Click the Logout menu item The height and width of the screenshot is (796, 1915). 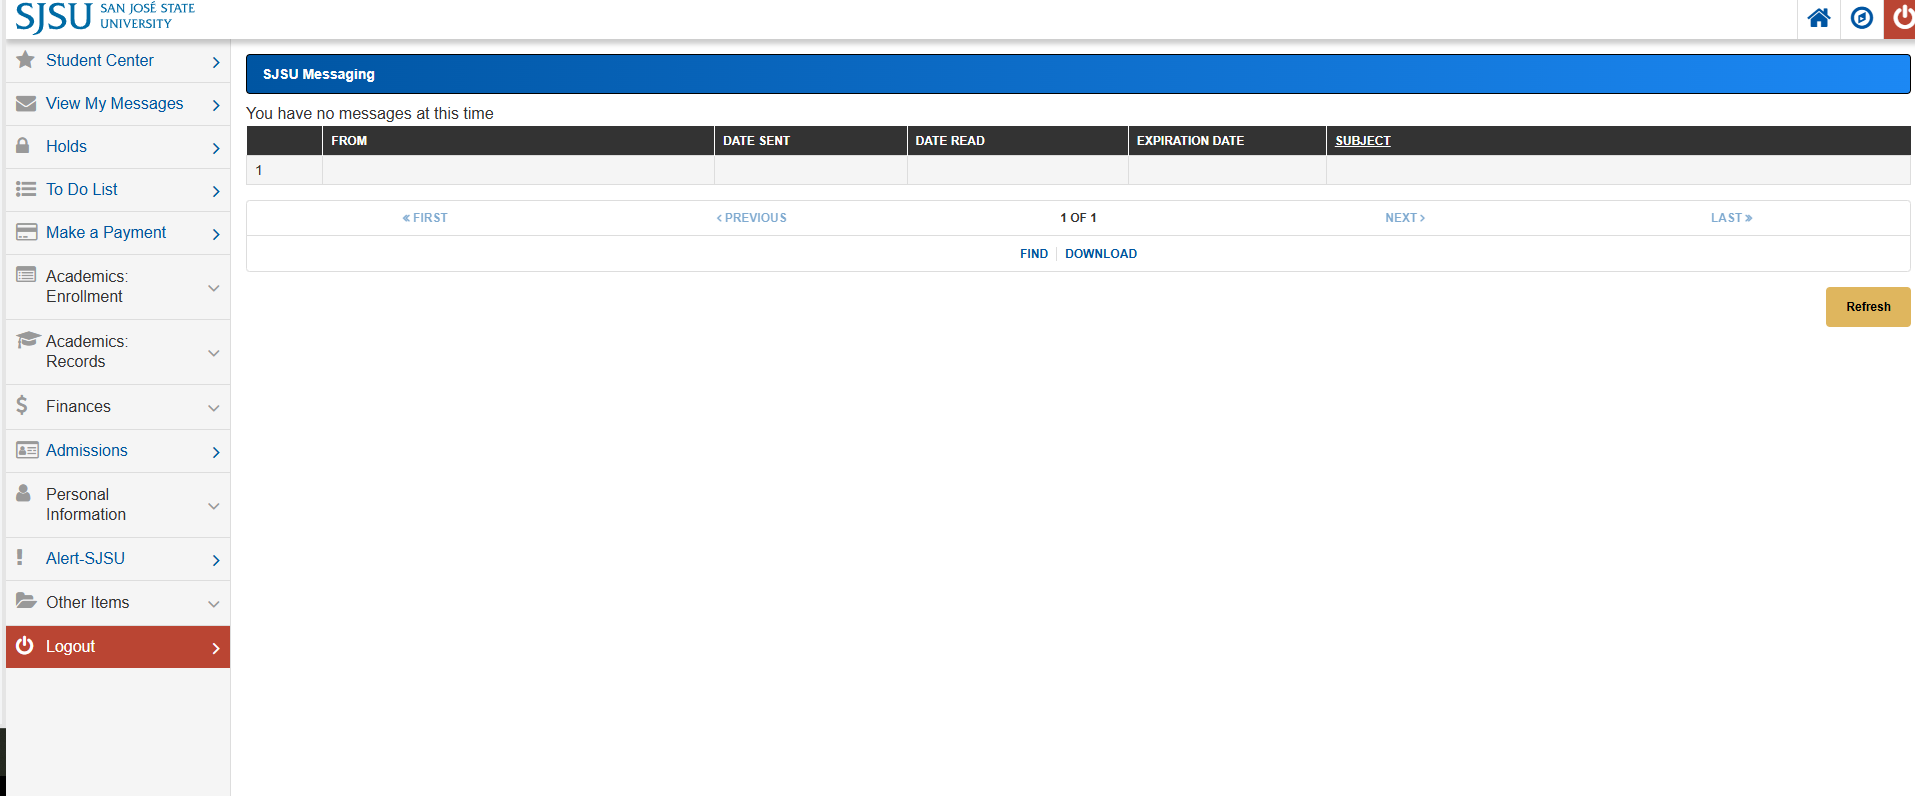(x=118, y=647)
